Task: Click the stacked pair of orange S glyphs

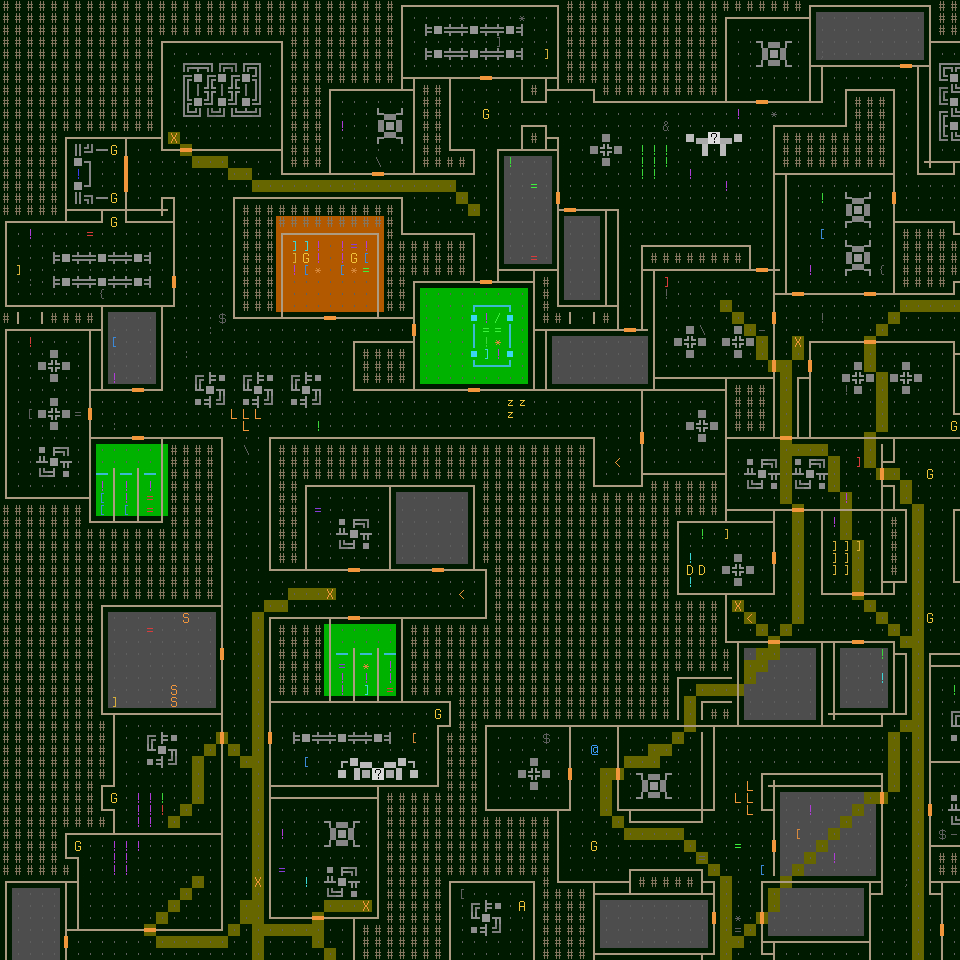Action: pos(174,696)
